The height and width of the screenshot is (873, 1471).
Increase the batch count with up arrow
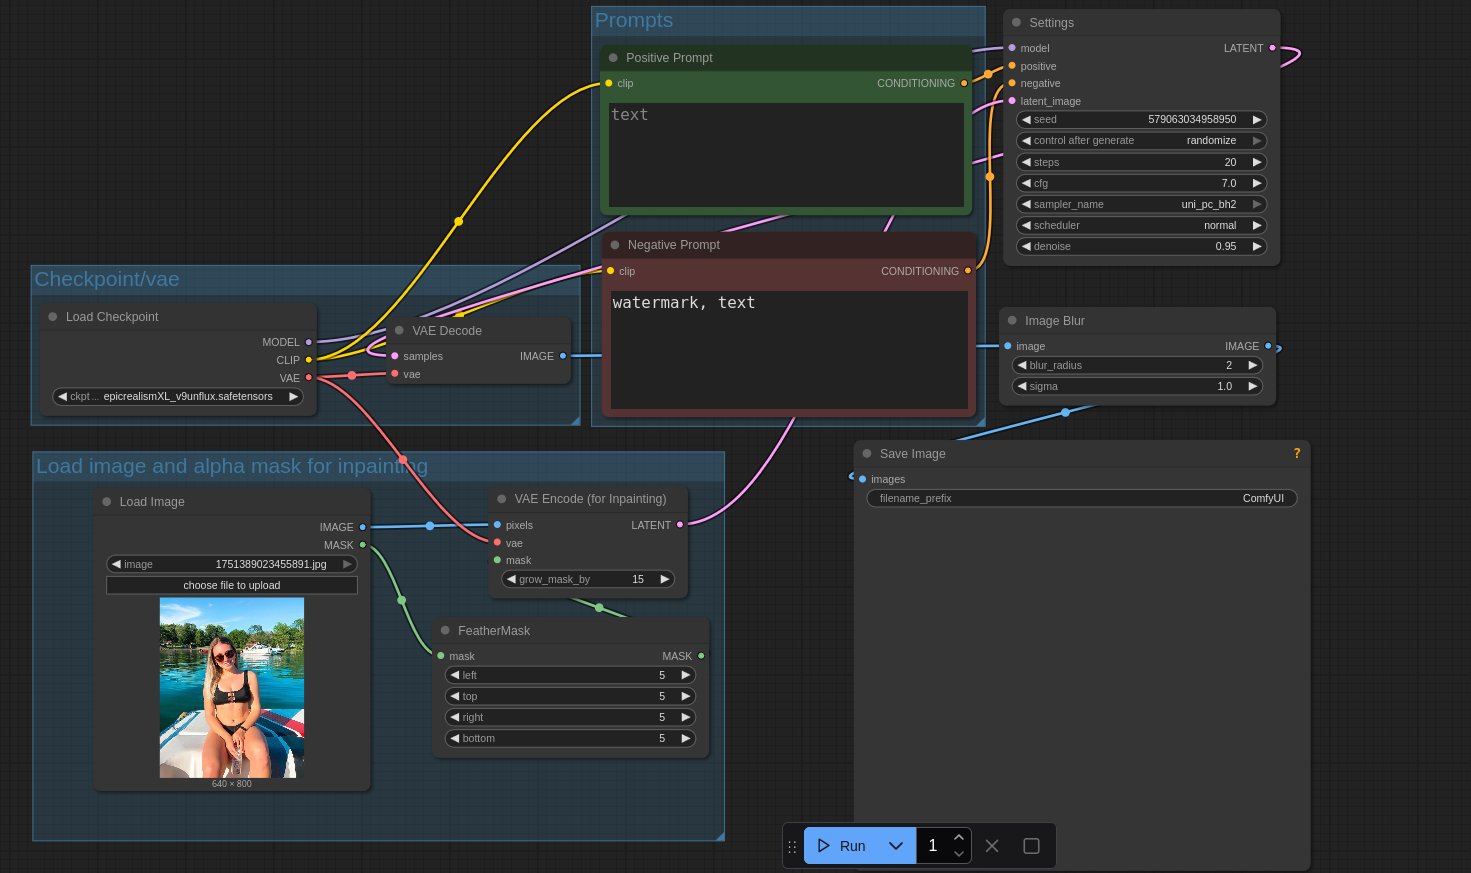[959, 837]
